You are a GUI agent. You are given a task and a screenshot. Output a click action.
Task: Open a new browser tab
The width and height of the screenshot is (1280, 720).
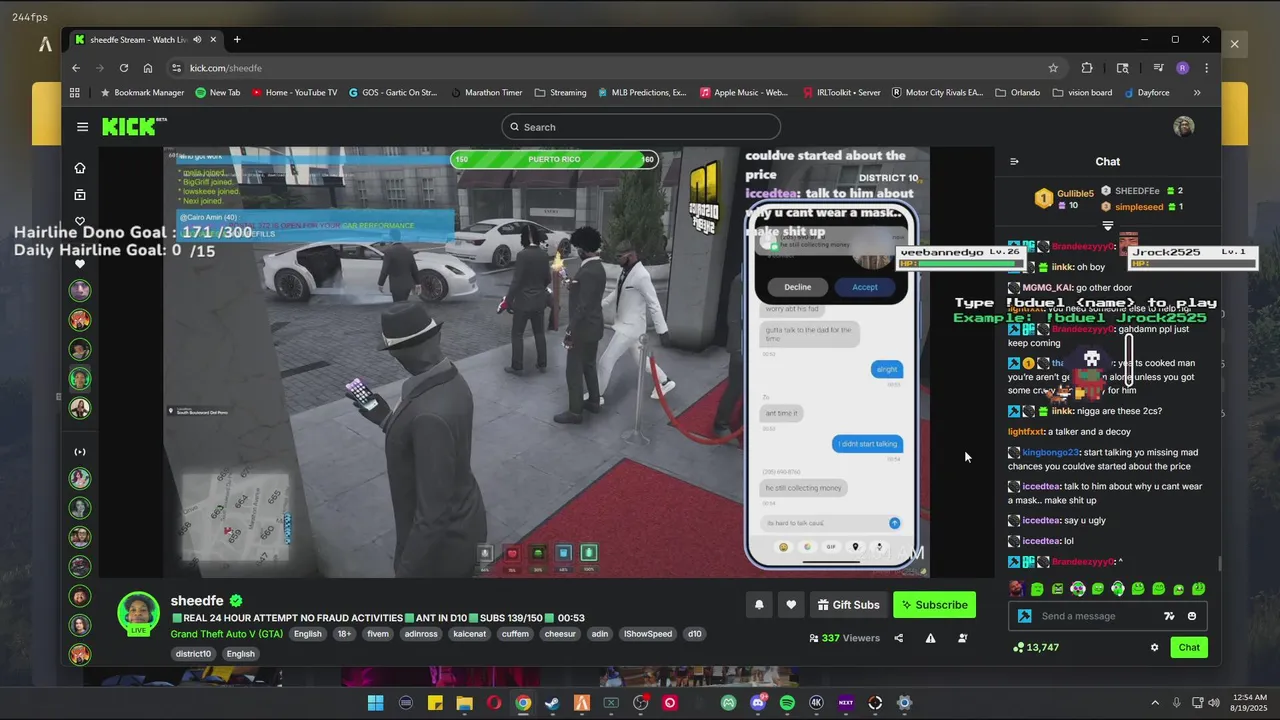(x=237, y=40)
